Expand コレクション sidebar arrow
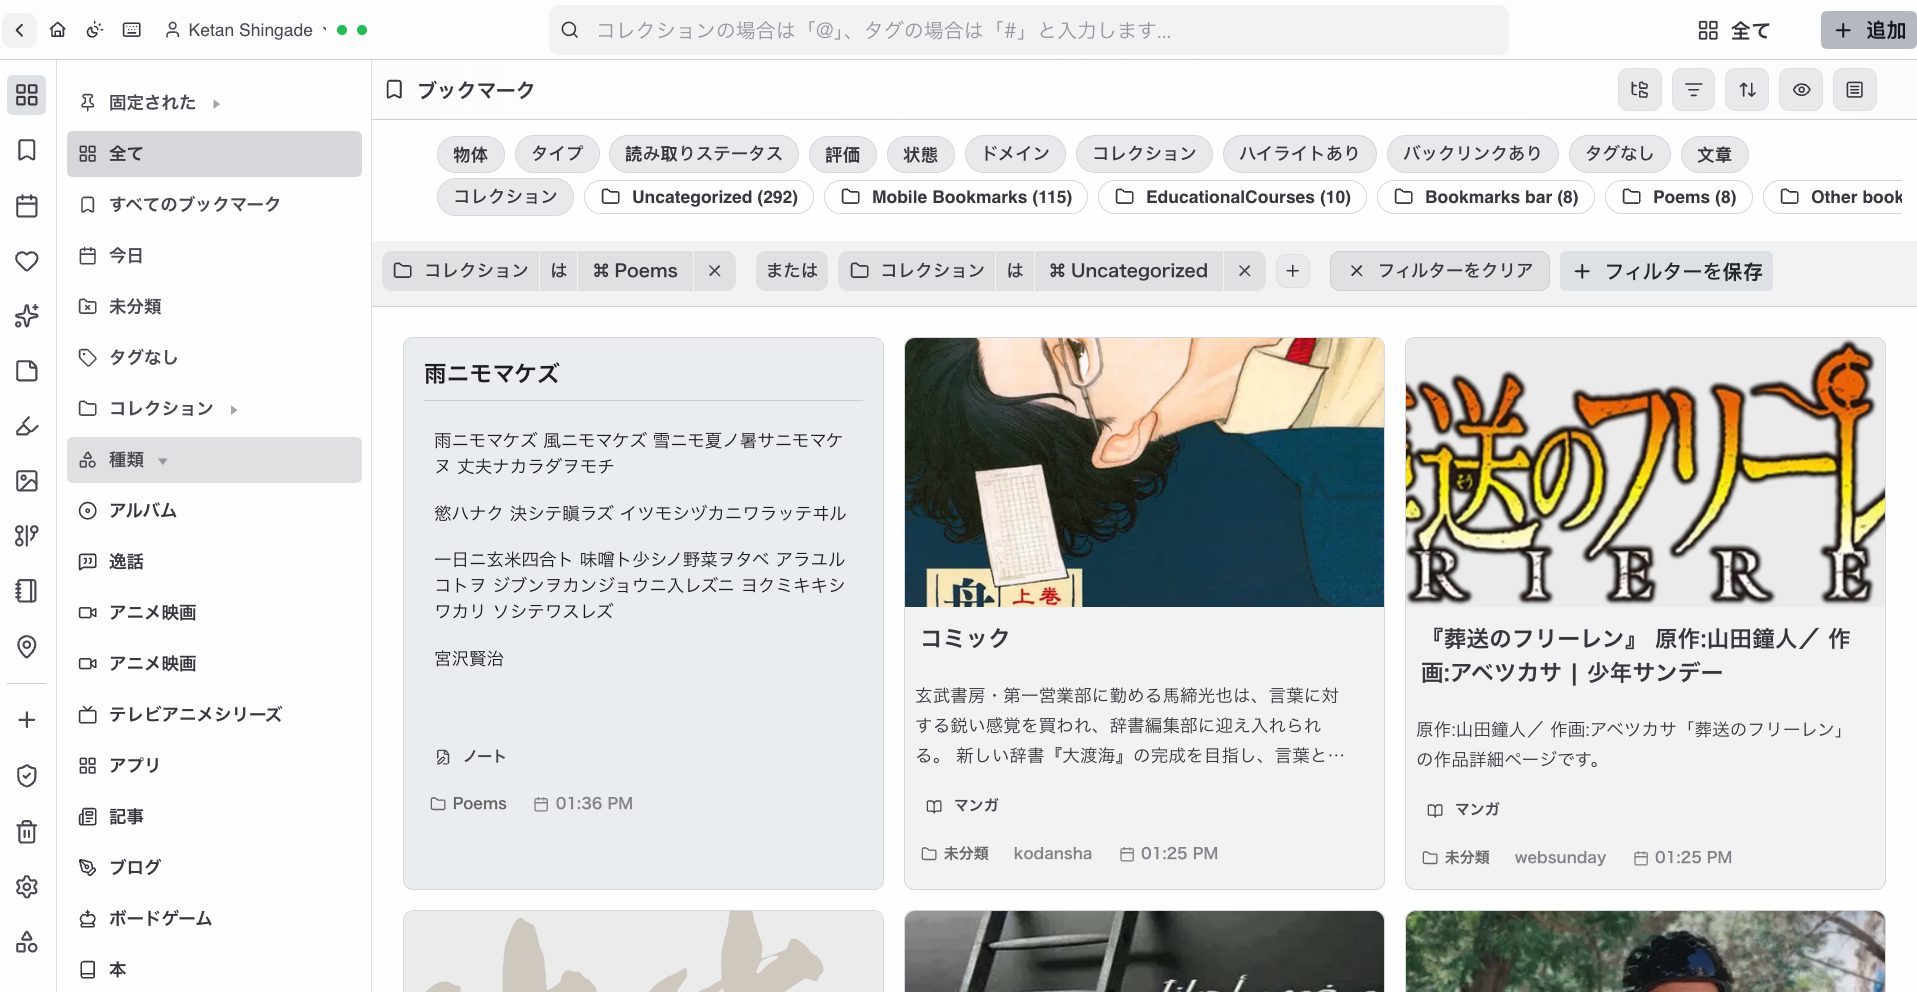This screenshot has width=1917, height=992. point(234,409)
